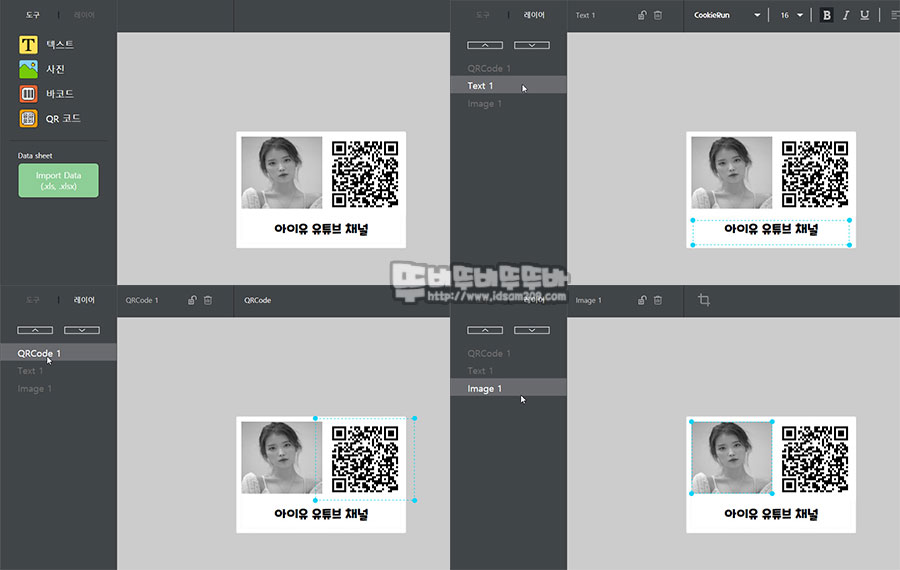The image size is (900, 570).
Task: Click 레이어 tab where QRCode 1 is selected
Action: (x=84, y=300)
